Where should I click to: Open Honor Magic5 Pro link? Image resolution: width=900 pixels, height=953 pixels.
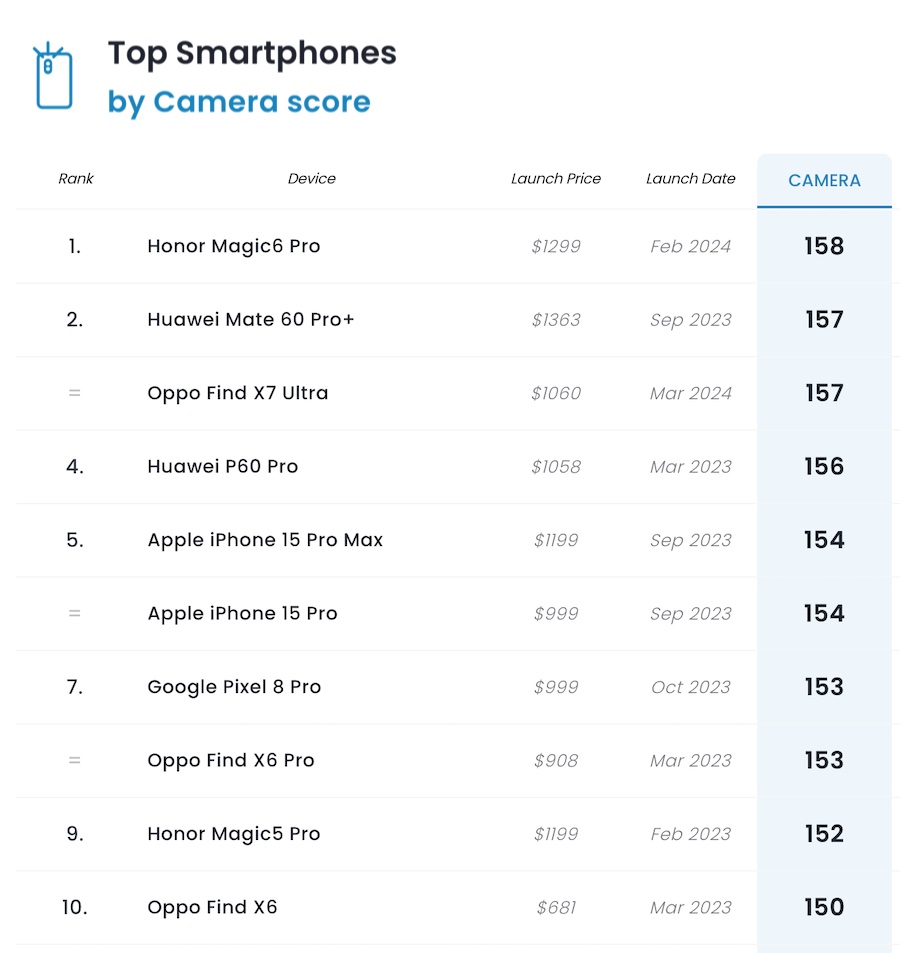click(234, 834)
